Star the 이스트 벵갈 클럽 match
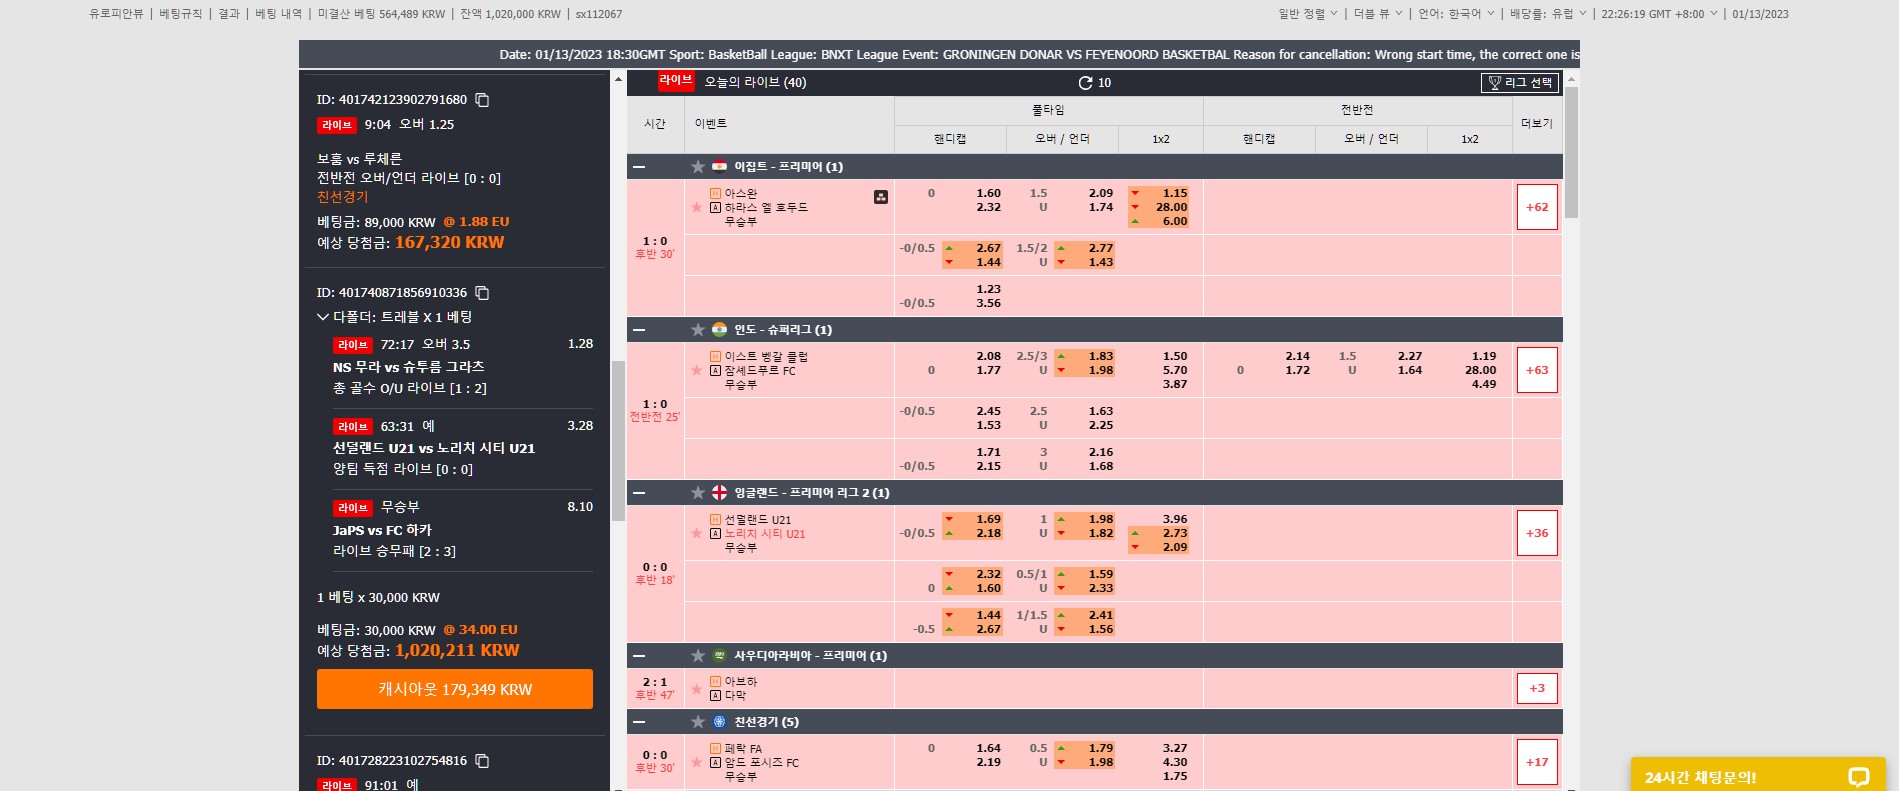The width and height of the screenshot is (1899, 791). (x=696, y=370)
